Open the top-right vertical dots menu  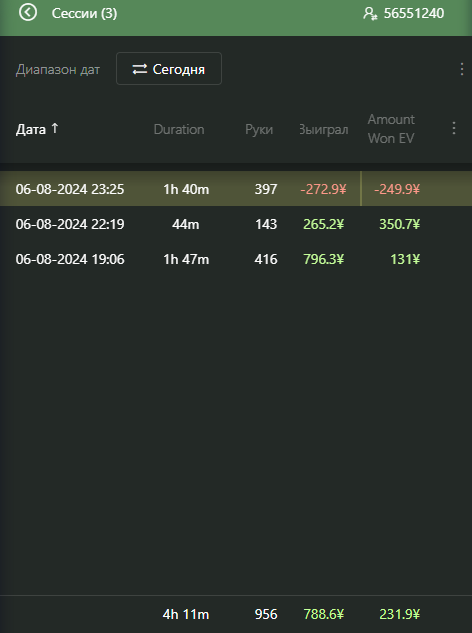tap(462, 69)
